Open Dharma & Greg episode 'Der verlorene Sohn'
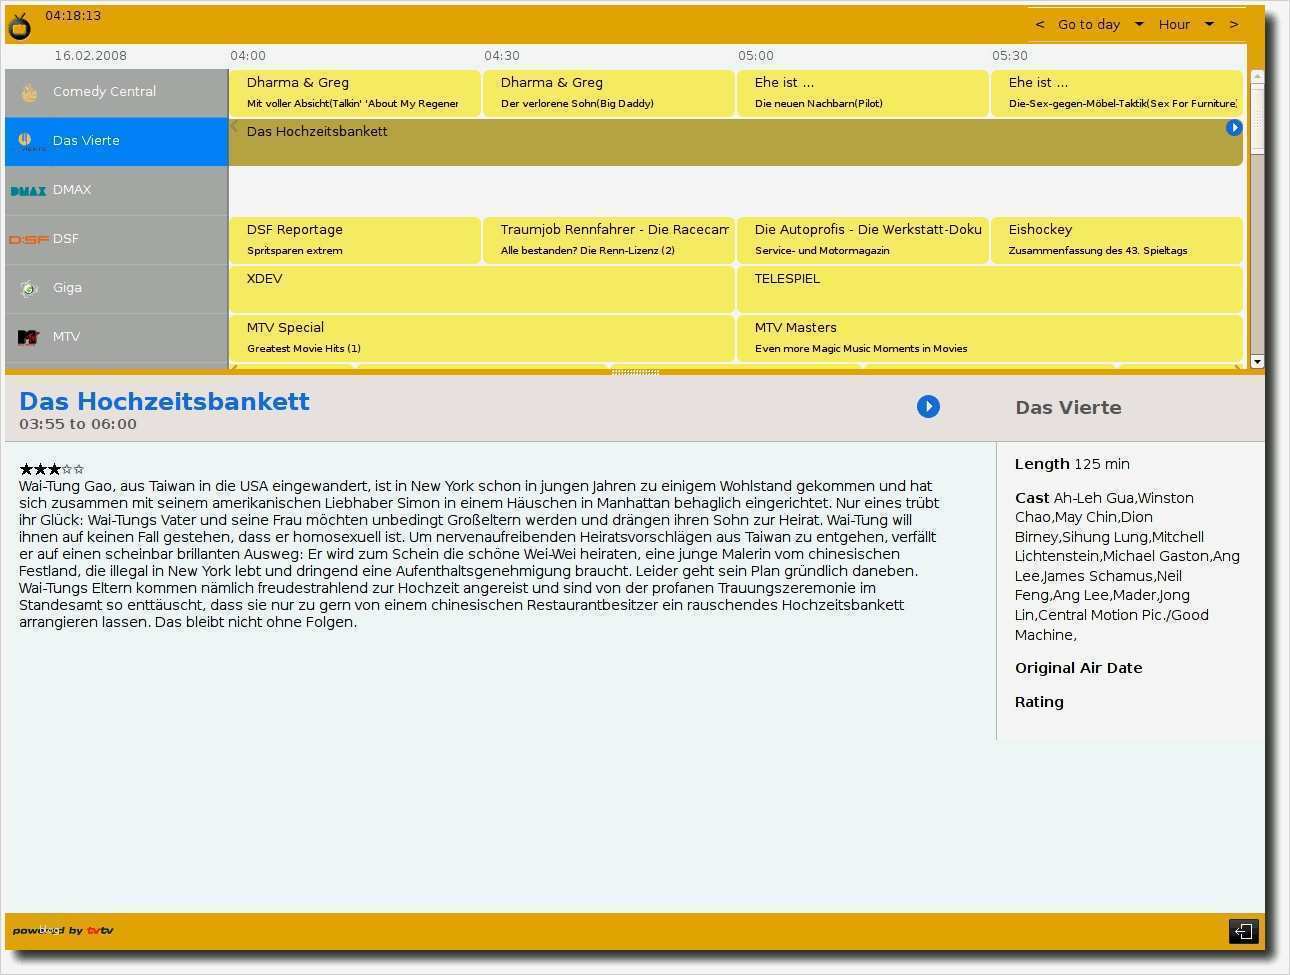Image resolution: width=1290 pixels, height=975 pixels. point(609,93)
